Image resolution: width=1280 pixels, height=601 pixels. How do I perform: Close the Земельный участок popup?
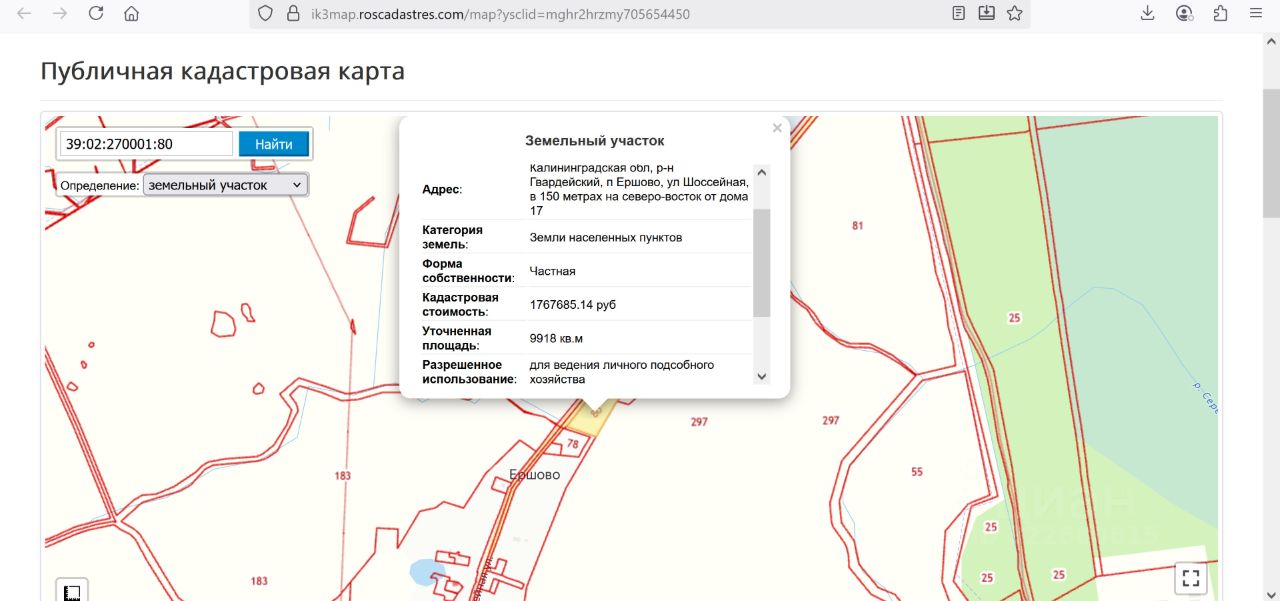click(777, 128)
